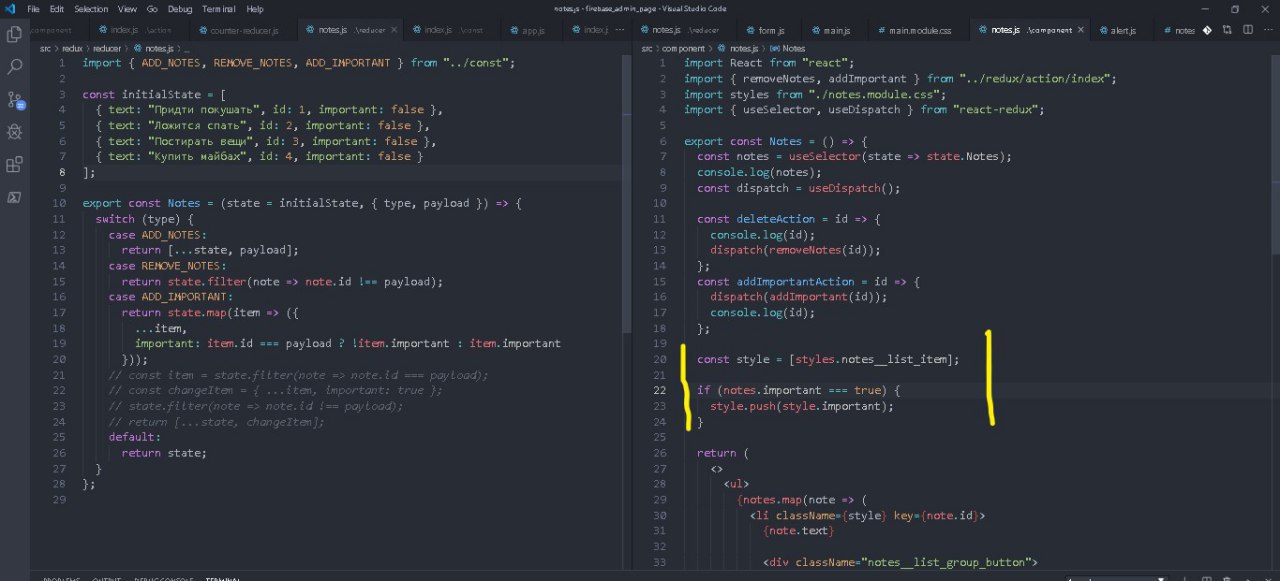Click 'style.push' on line 23
This screenshot has height=581, width=1280.
pyautogui.click(x=743, y=406)
